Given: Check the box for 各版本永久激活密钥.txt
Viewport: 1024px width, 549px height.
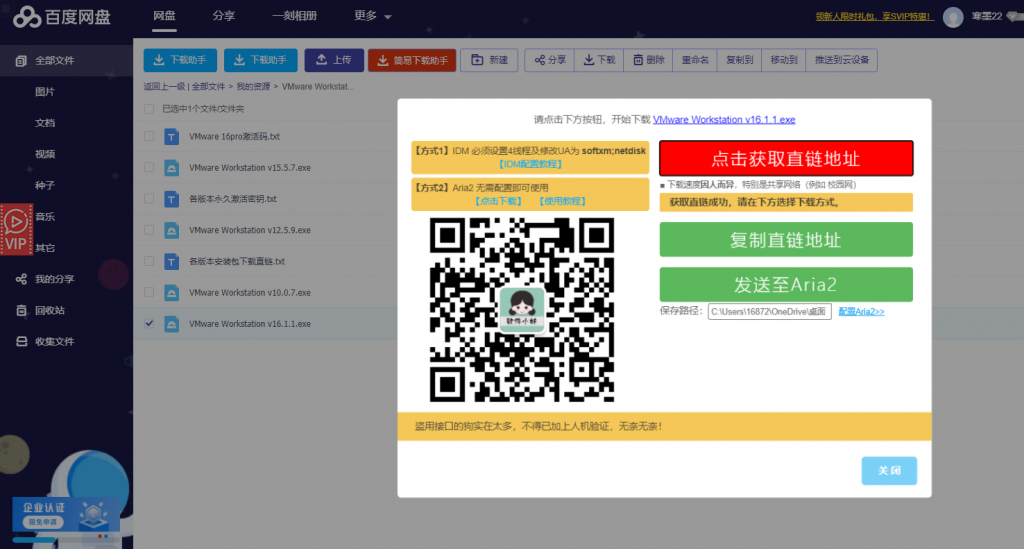Looking at the screenshot, I should tap(149, 199).
